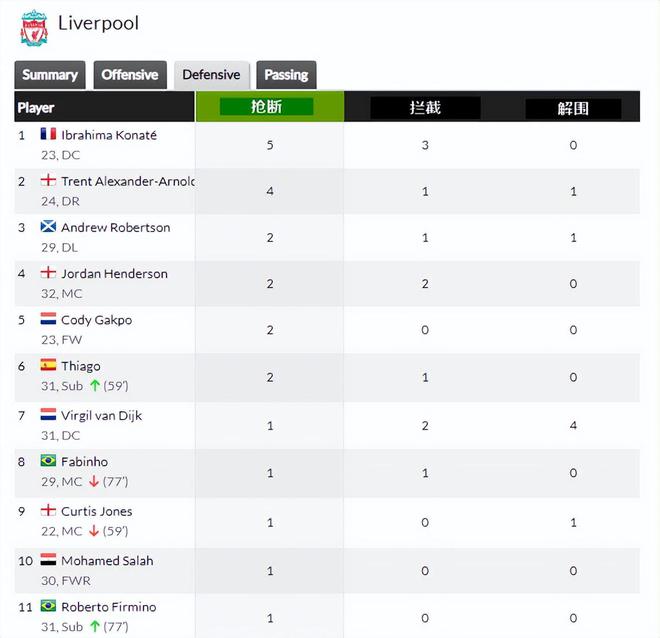Viewport: 660px width, 638px height.
Task: Open Trent Alexander-Arnold's player link
Action: [127, 181]
